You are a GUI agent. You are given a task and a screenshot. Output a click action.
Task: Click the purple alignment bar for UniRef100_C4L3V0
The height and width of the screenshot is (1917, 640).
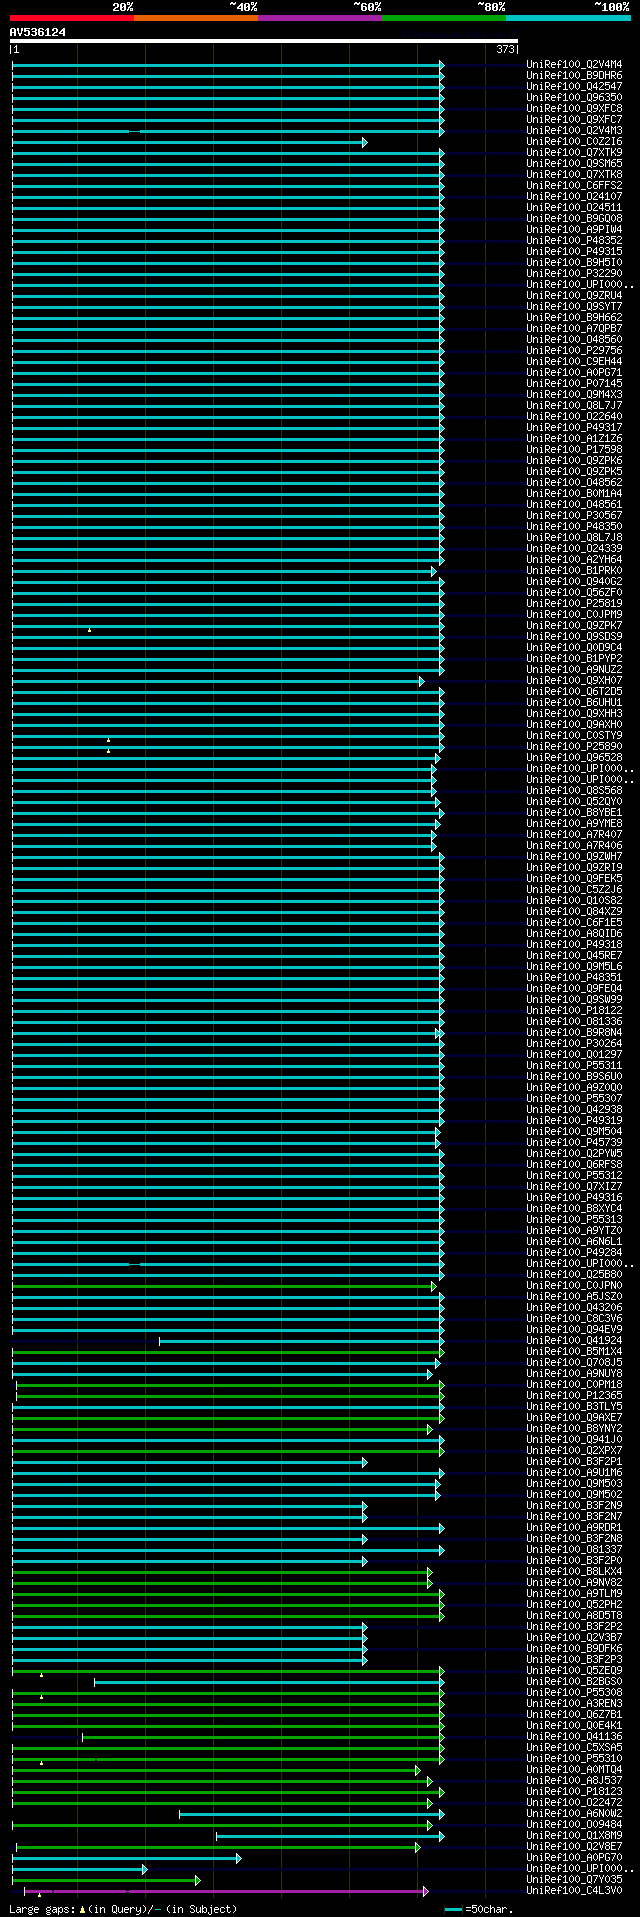(226, 1891)
